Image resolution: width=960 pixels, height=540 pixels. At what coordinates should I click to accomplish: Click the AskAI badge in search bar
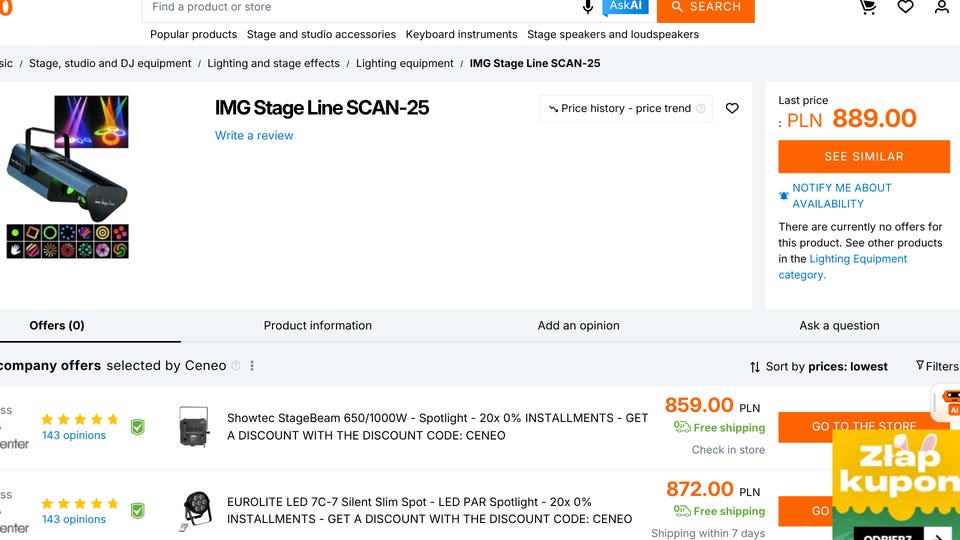626,7
